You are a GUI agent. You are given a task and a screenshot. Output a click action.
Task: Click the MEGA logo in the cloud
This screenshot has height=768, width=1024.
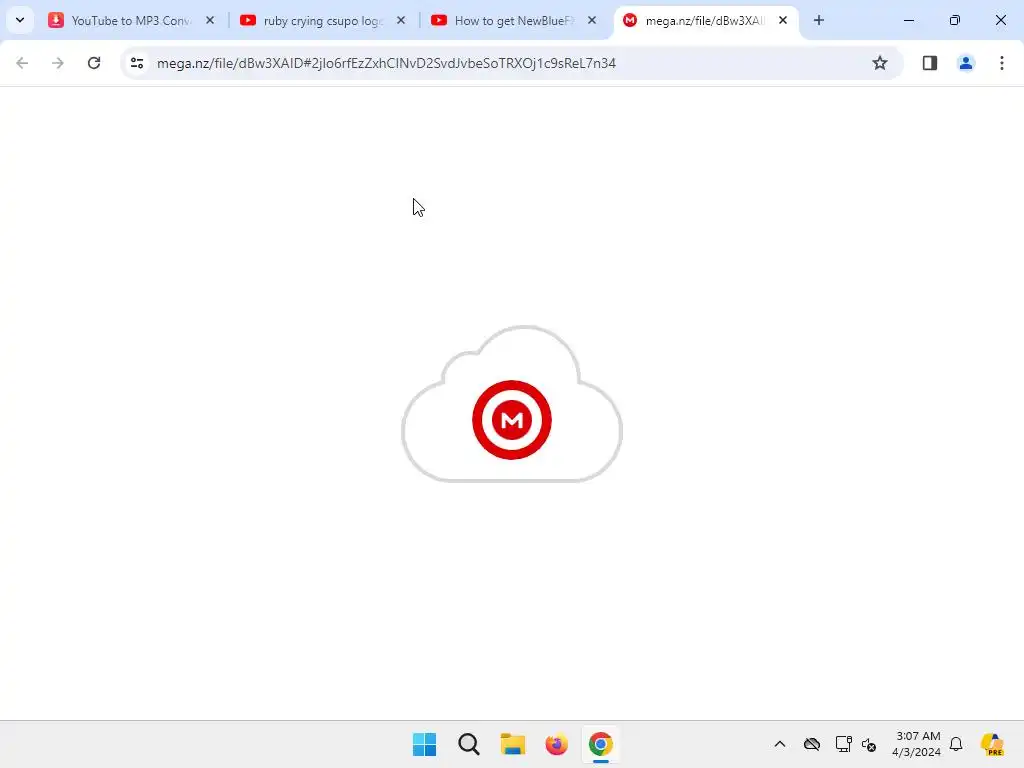512,420
